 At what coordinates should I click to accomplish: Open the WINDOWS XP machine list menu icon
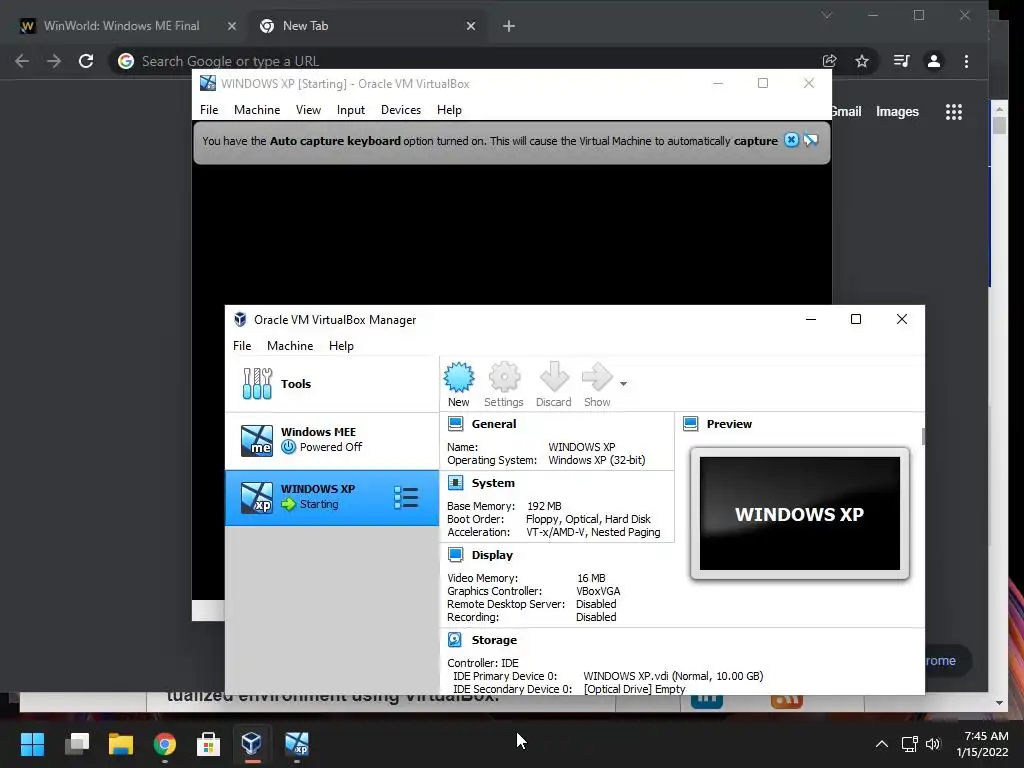[406, 498]
